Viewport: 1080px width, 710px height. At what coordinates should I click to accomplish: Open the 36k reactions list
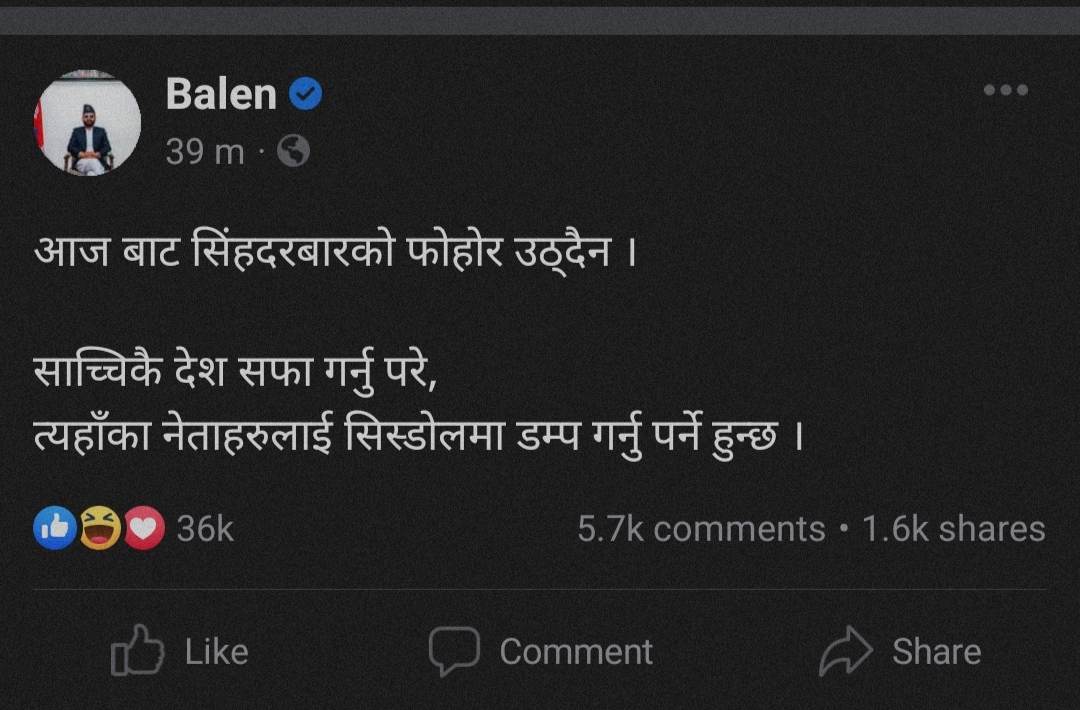click(205, 529)
